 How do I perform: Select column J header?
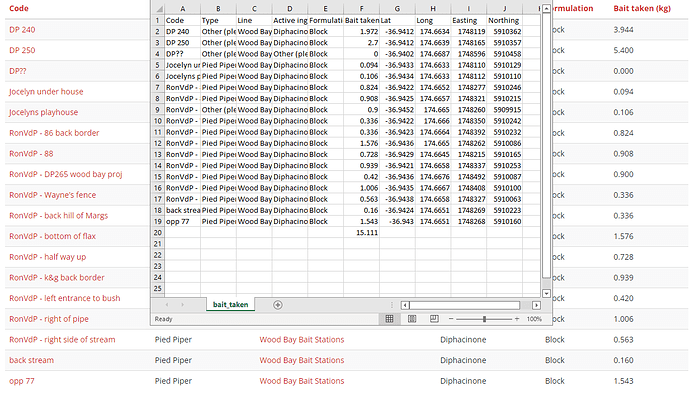point(504,9)
